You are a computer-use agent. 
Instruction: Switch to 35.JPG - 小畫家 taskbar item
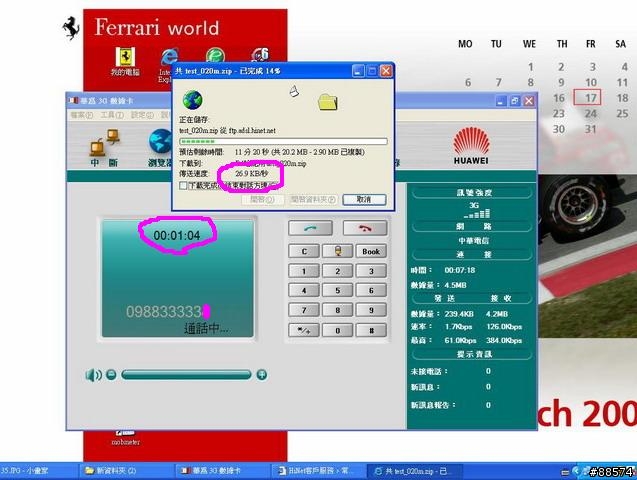click(37, 471)
